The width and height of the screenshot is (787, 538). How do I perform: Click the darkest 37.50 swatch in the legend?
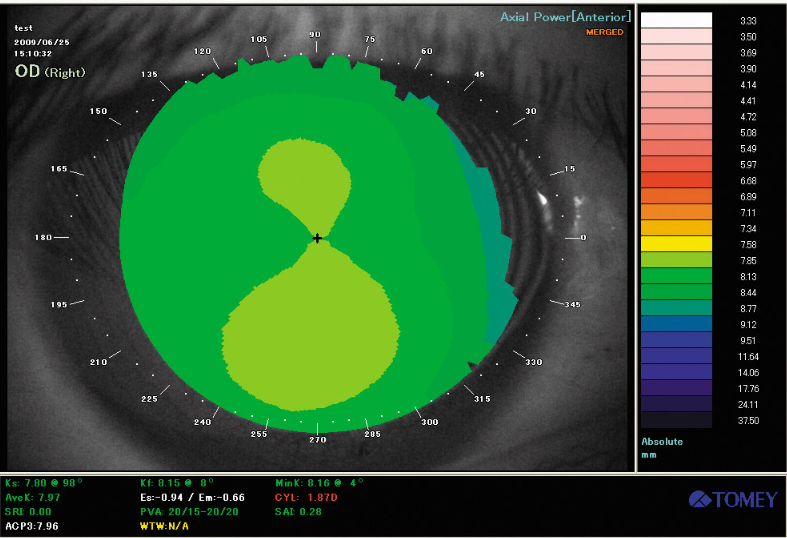pyautogui.click(x=675, y=420)
